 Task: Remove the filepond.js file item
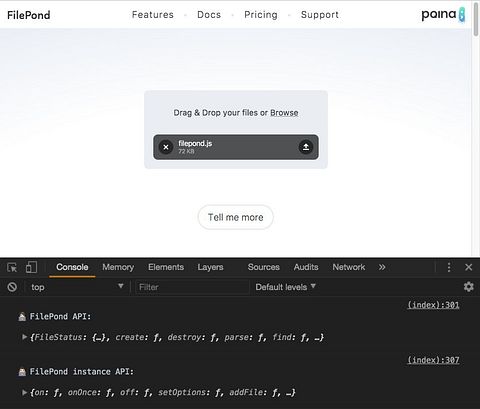tap(166, 147)
